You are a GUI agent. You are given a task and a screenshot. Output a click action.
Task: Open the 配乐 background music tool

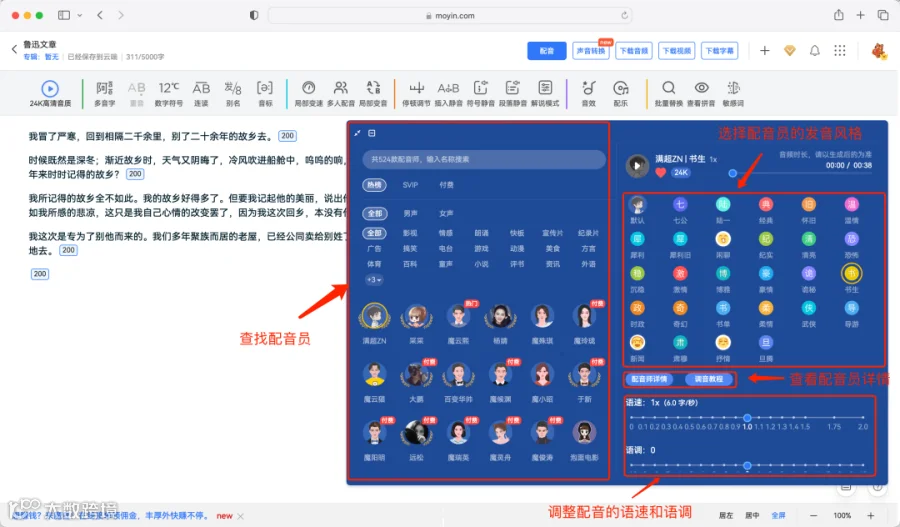(x=620, y=93)
